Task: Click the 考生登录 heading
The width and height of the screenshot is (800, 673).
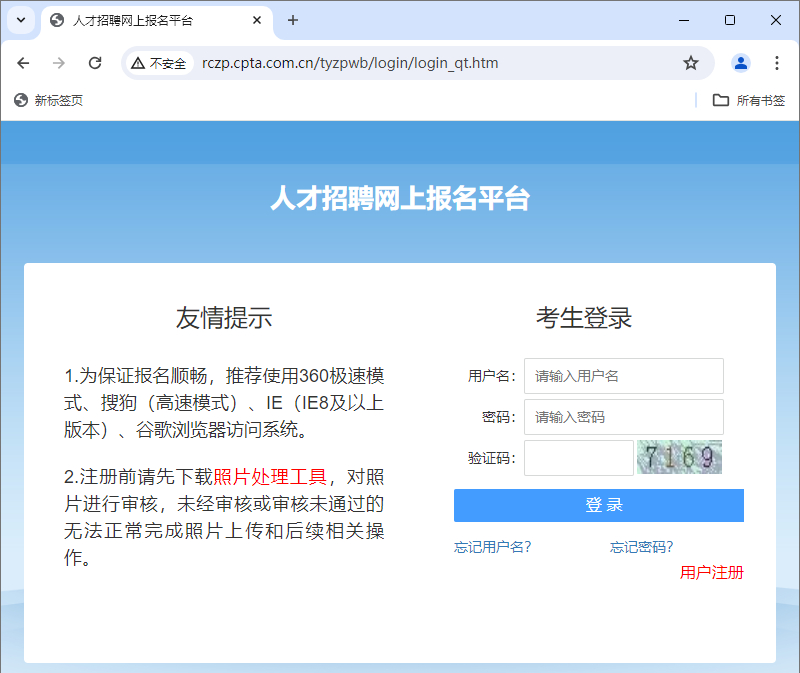Action: pos(584,318)
